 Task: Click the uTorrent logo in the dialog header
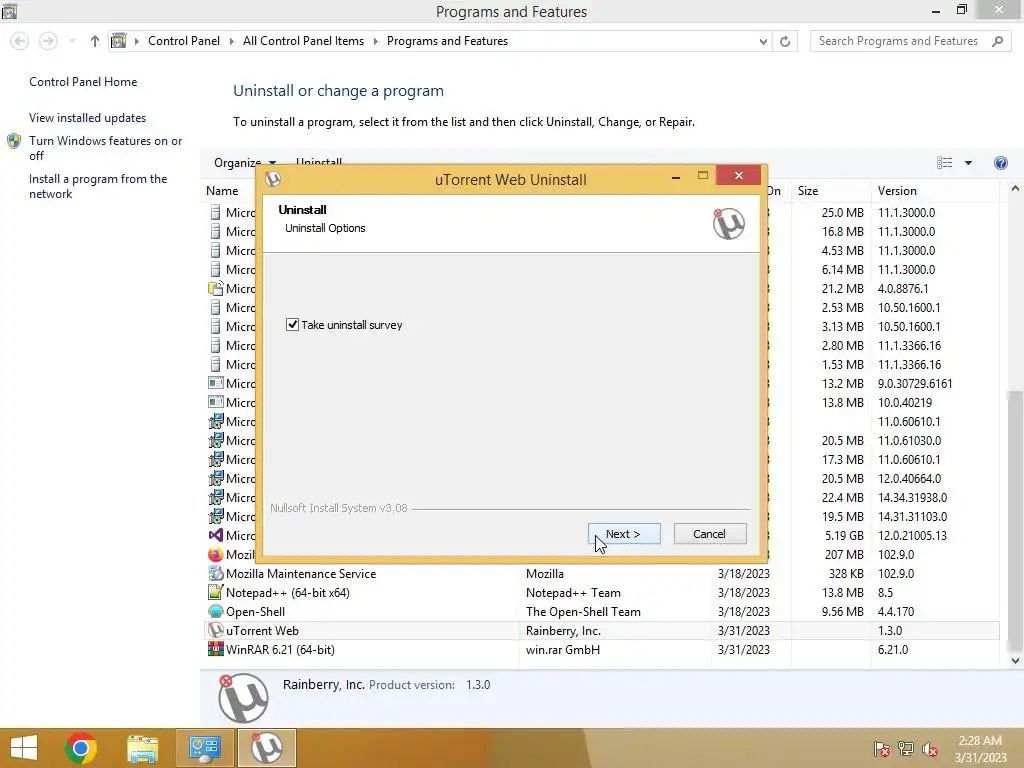(728, 223)
